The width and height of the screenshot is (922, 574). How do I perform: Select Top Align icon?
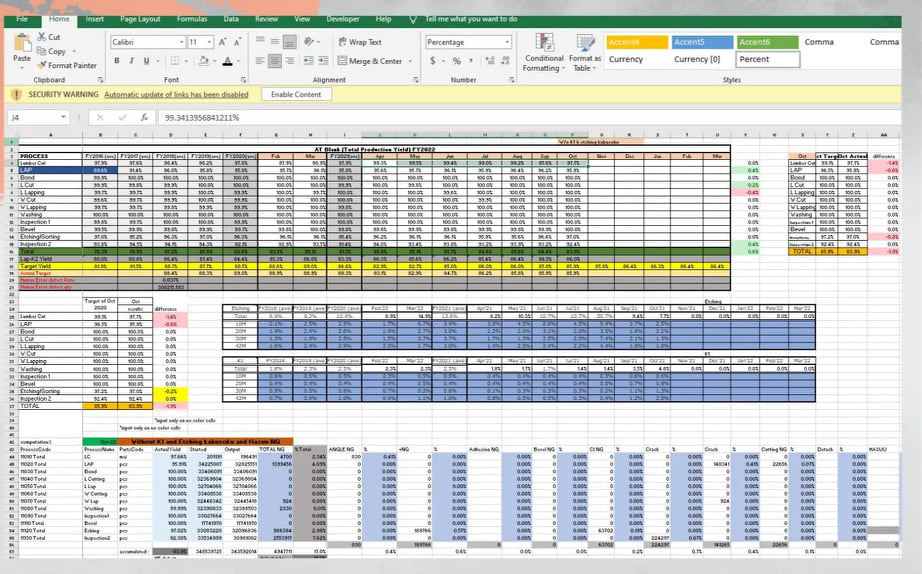tap(260, 42)
